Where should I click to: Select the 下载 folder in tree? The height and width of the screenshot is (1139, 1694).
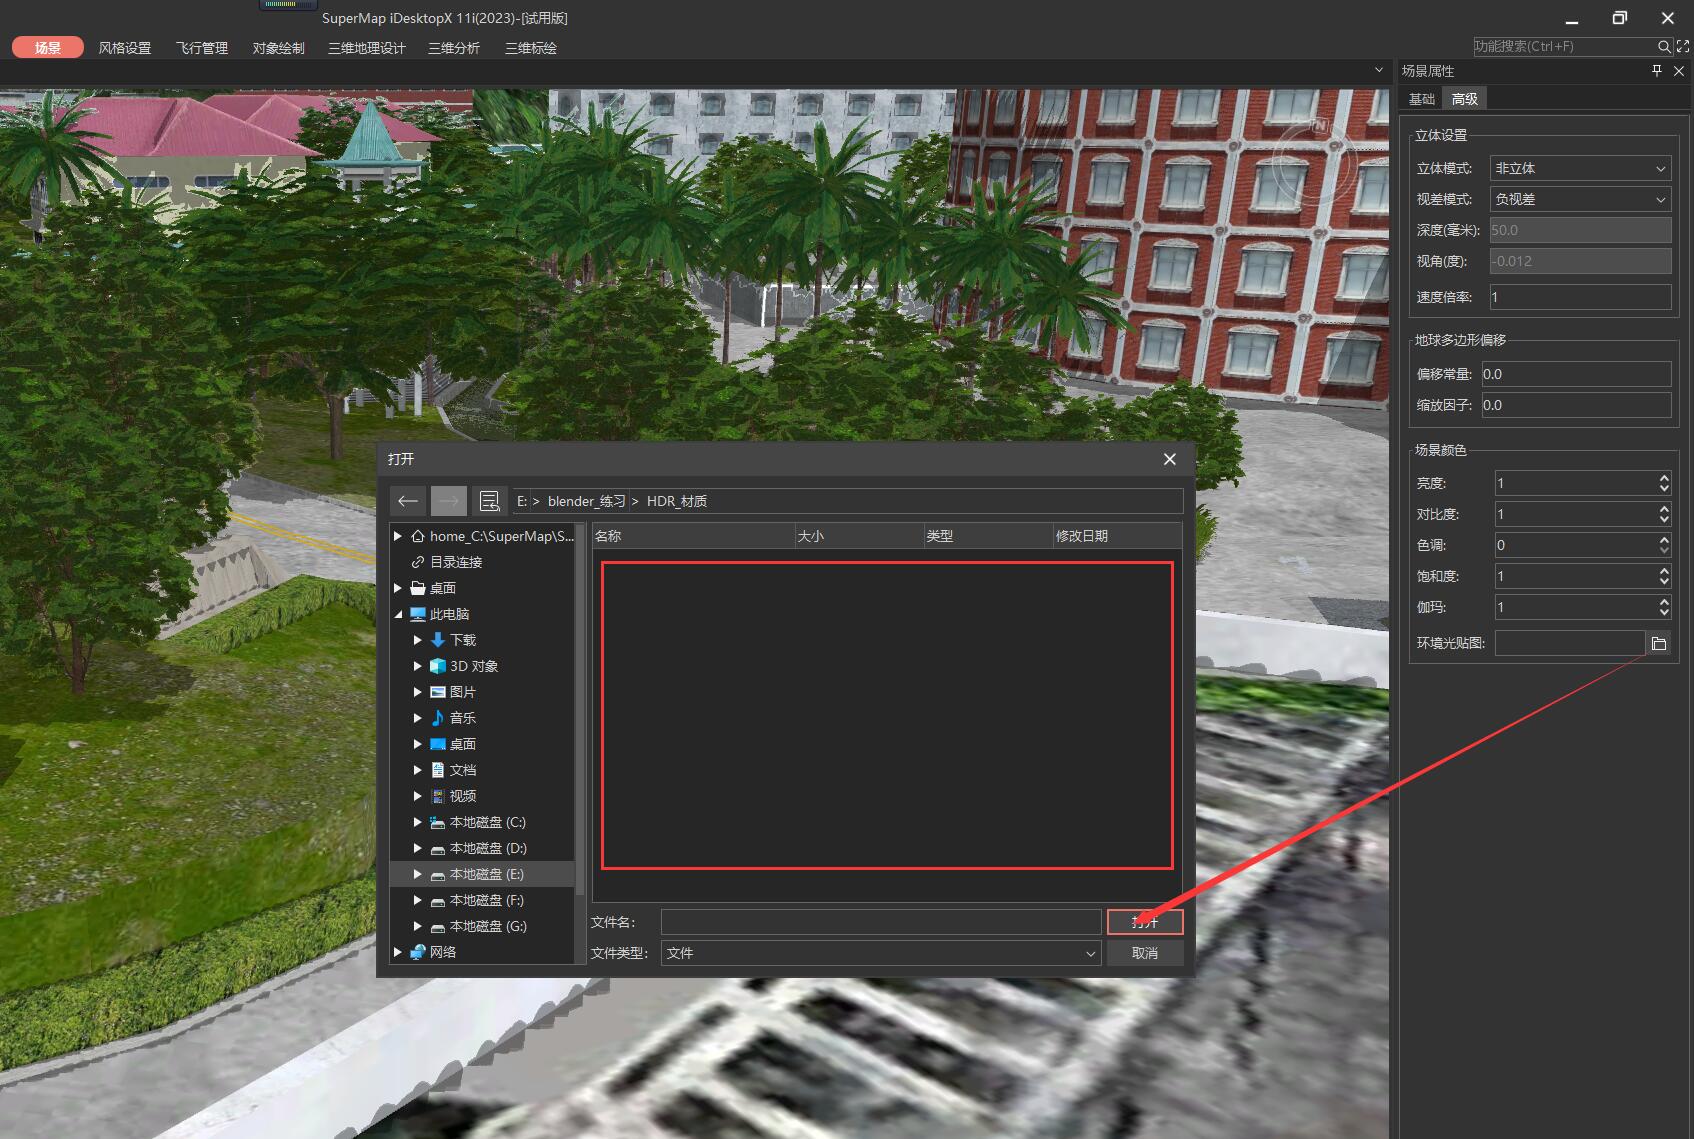click(x=463, y=640)
